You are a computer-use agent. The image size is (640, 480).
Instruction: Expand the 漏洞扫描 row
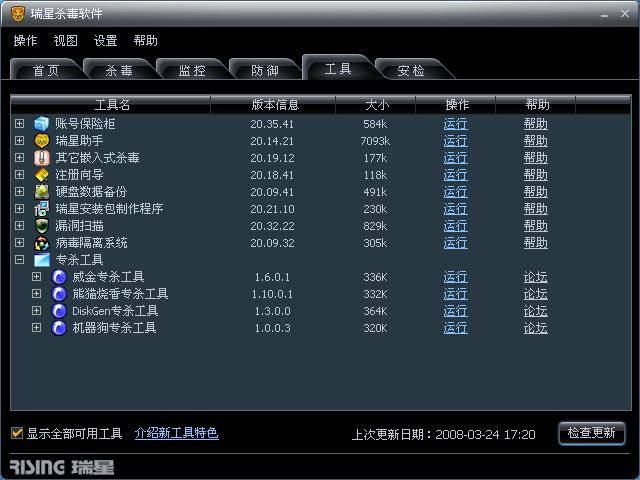point(19,225)
